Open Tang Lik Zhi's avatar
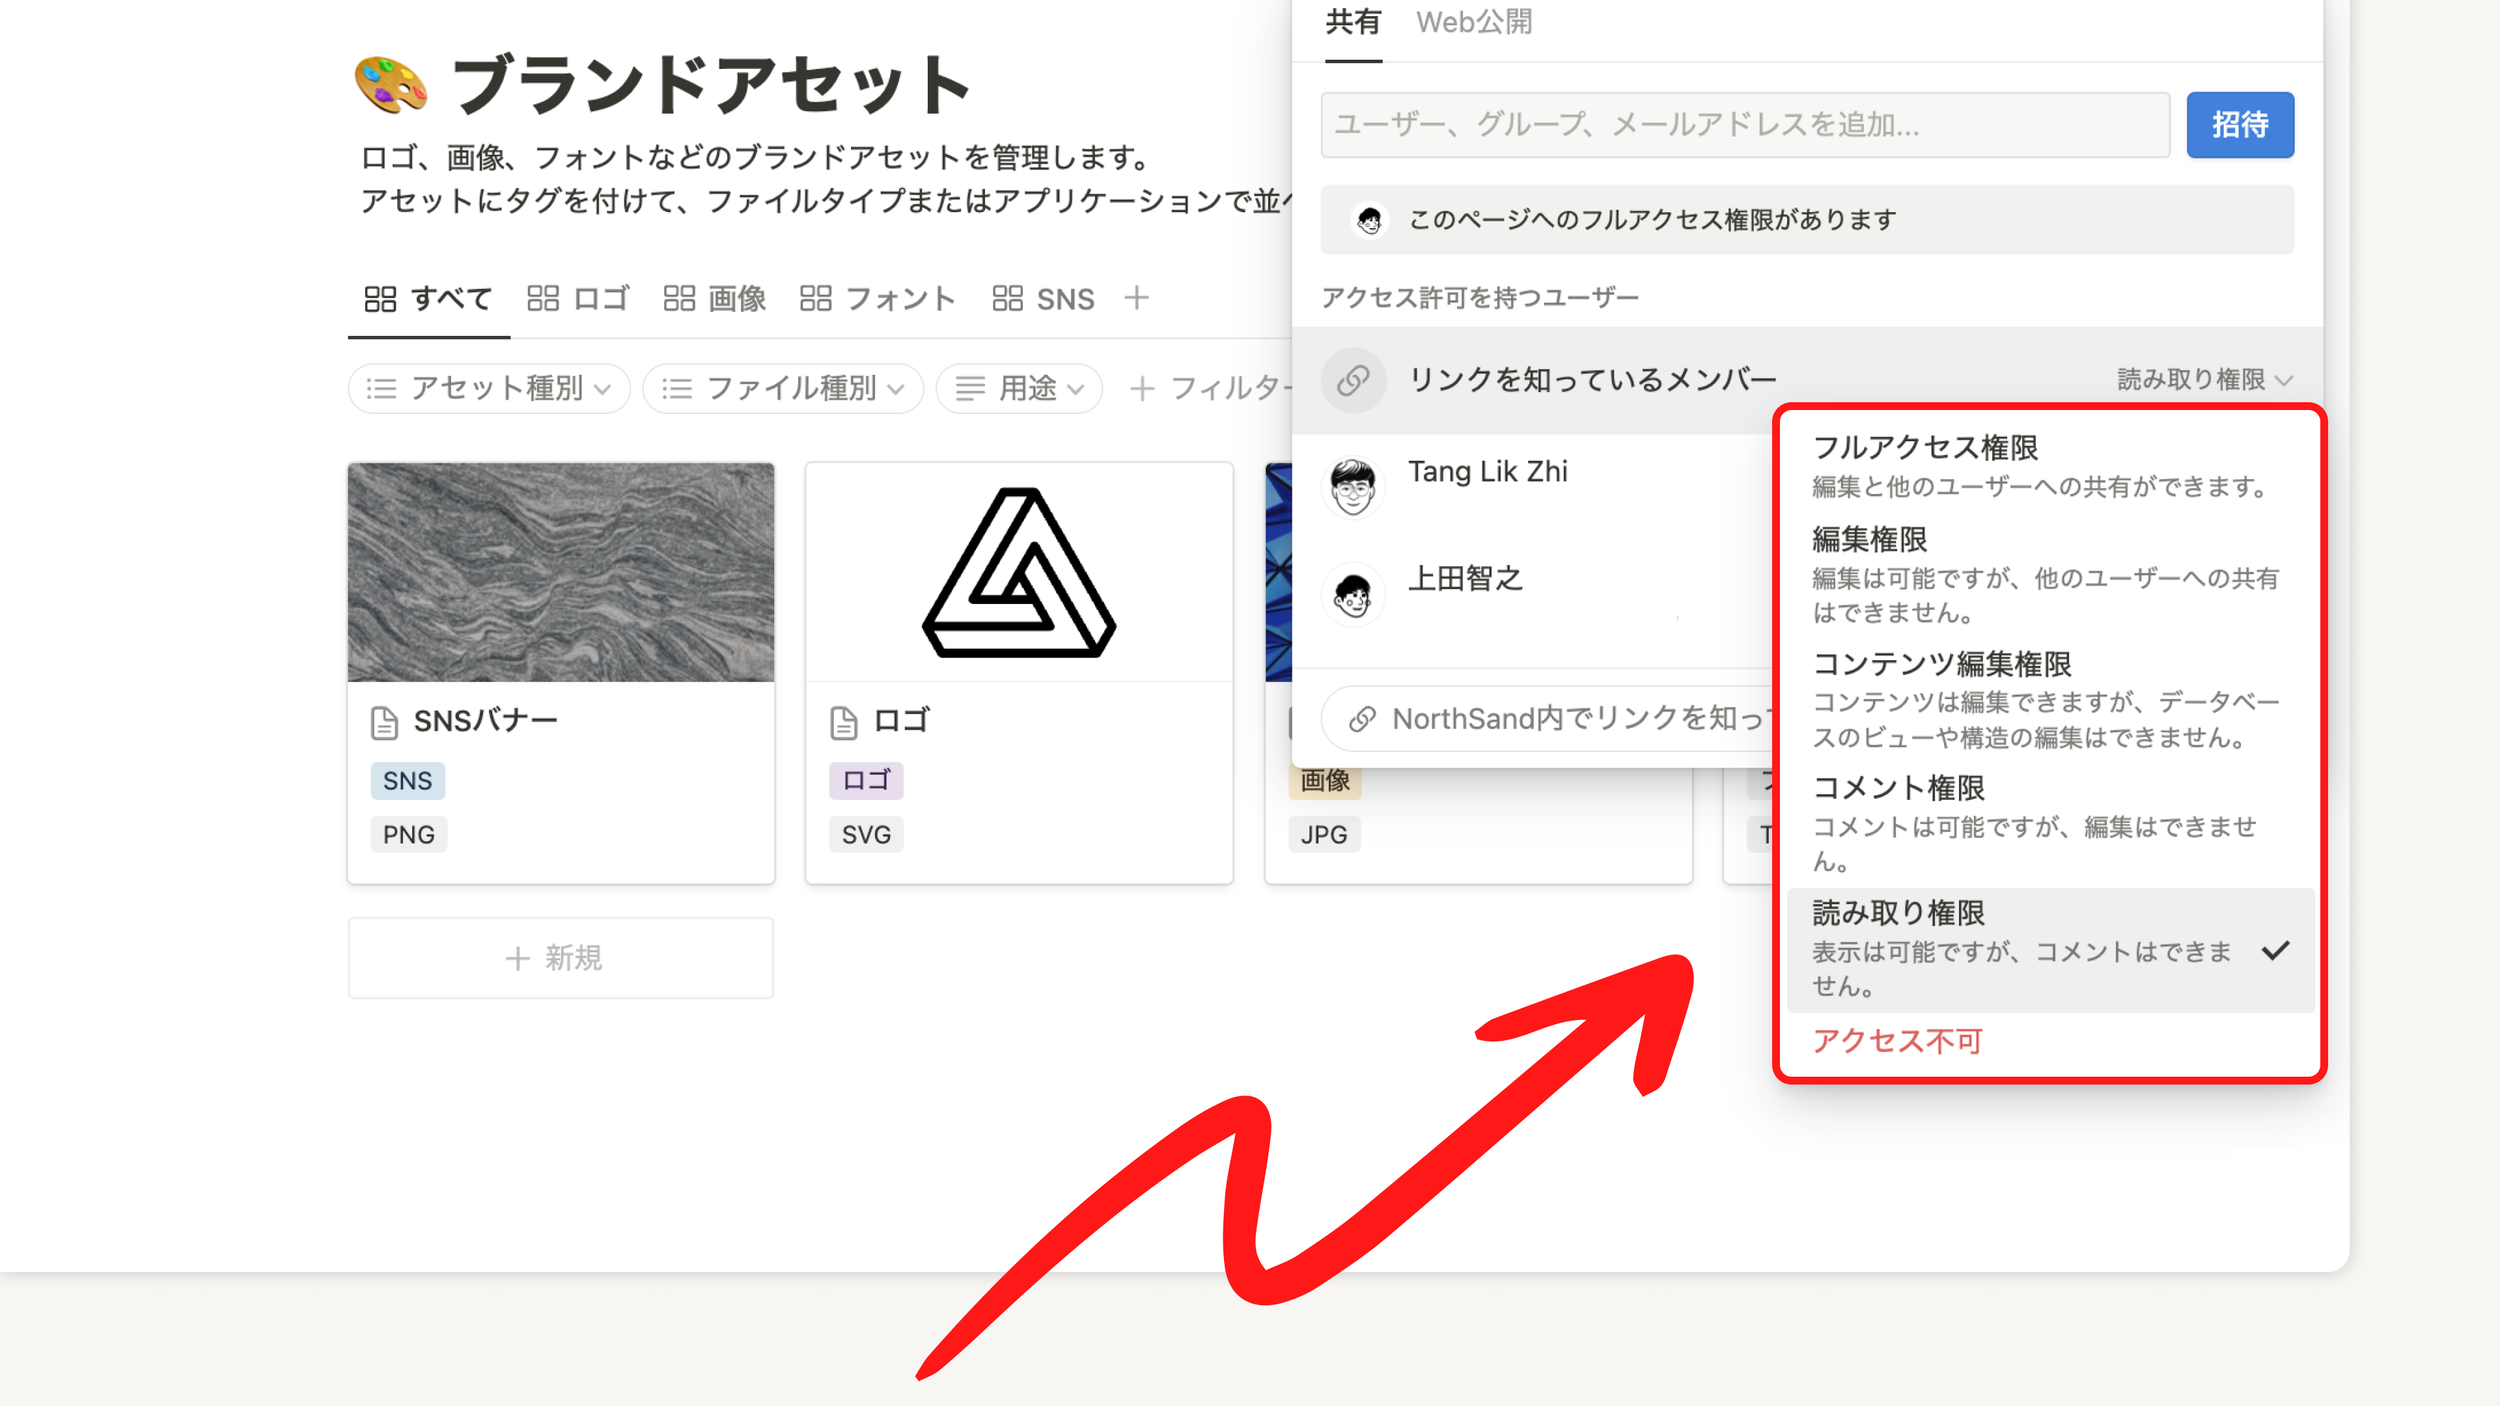 [x=1353, y=485]
